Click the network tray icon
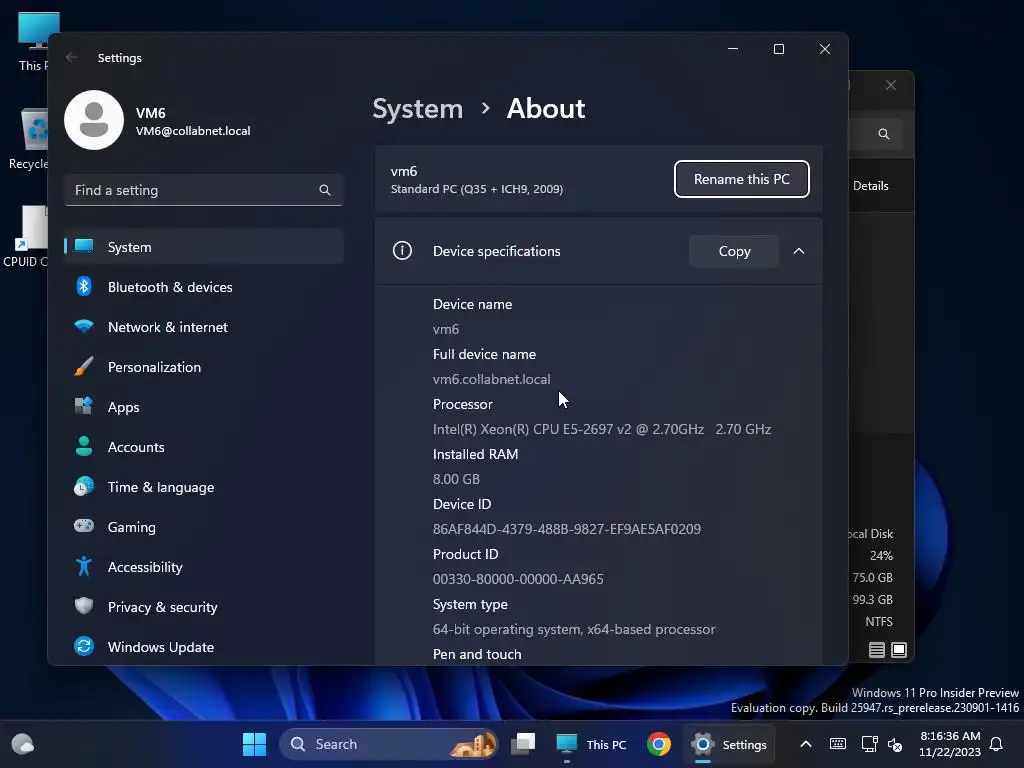The height and width of the screenshot is (768, 1024). (869, 744)
